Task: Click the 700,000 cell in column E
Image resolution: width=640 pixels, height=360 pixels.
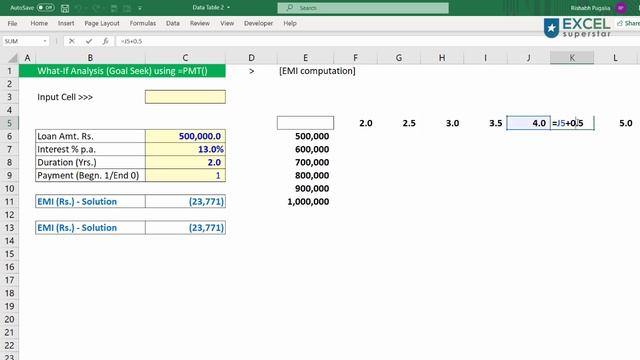Action: coord(305,162)
